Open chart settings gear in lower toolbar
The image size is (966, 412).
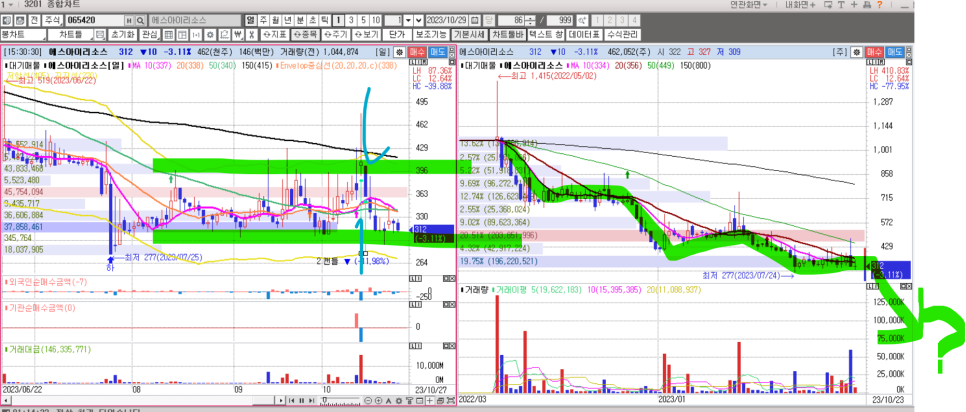pyautogui.click(x=210, y=34)
